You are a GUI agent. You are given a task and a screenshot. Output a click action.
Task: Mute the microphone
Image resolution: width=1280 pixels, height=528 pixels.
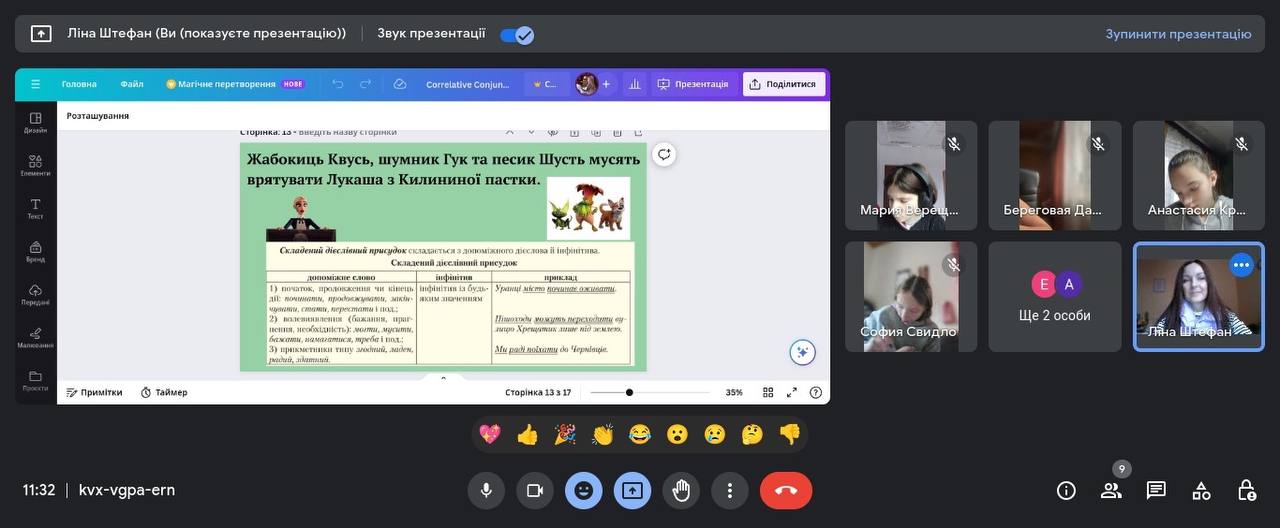pyautogui.click(x=486, y=490)
